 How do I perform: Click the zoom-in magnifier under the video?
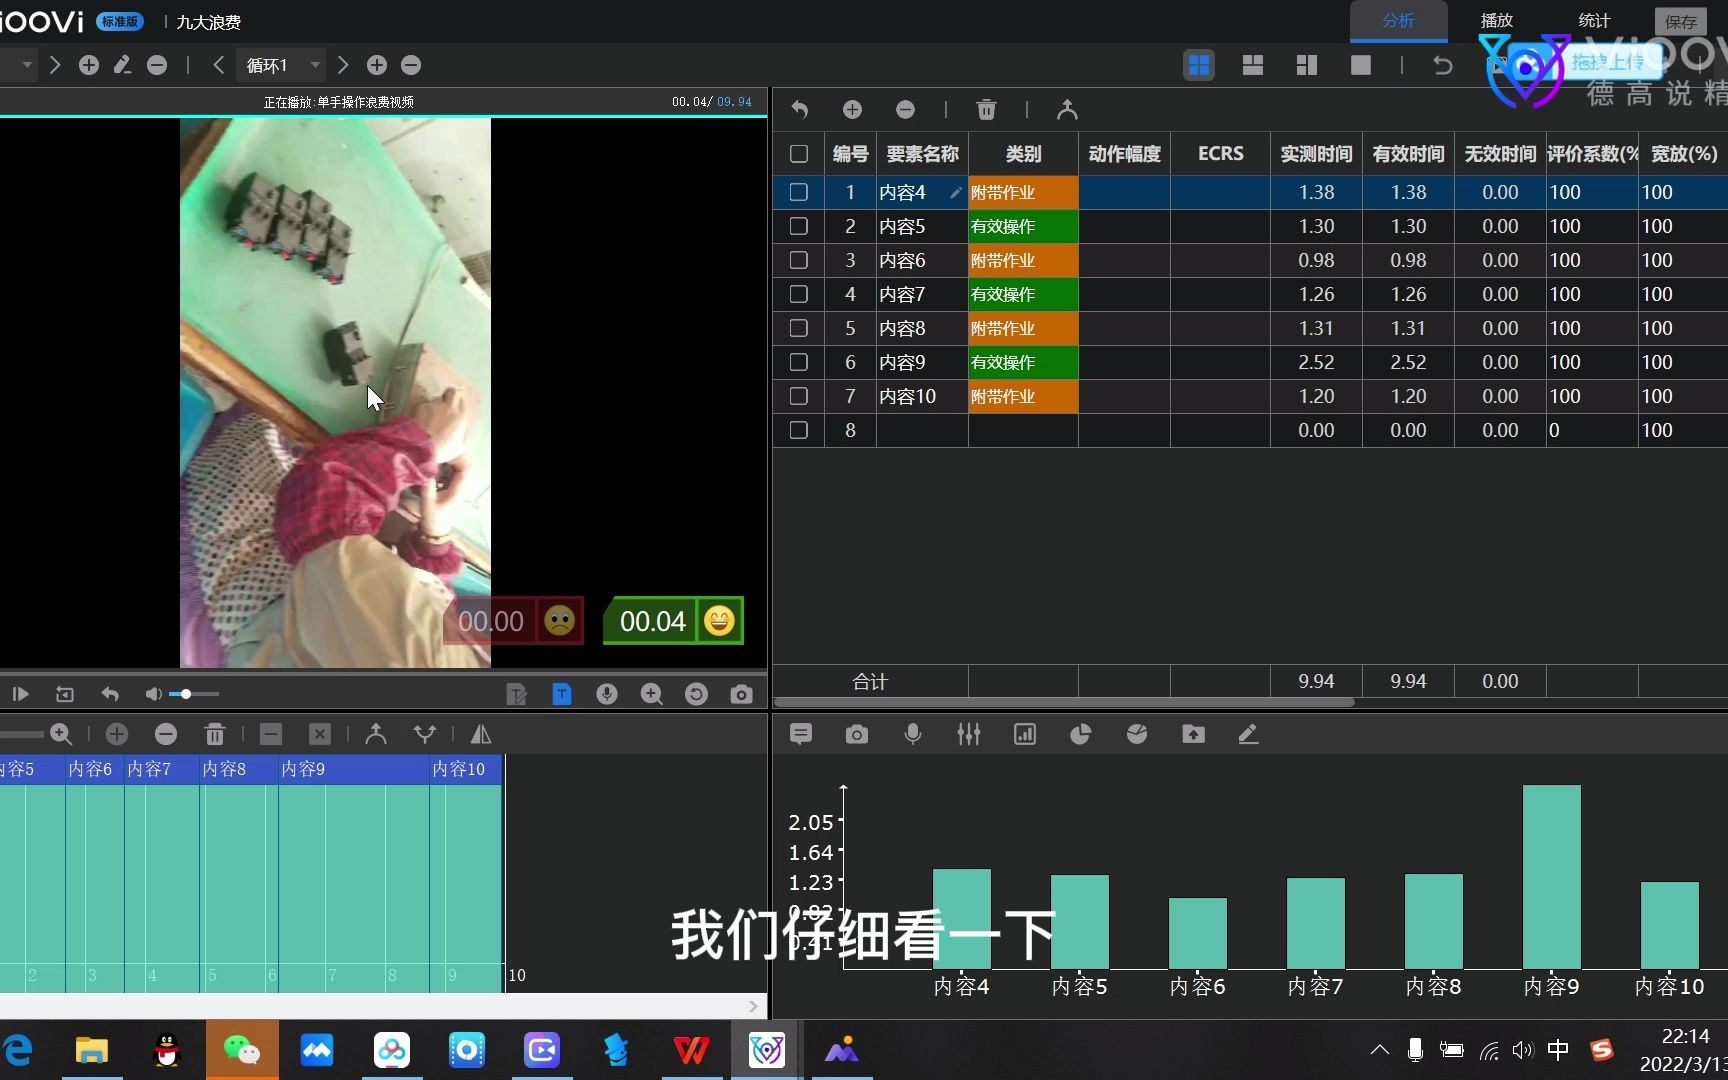pyautogui.click(x=652, y=694)
